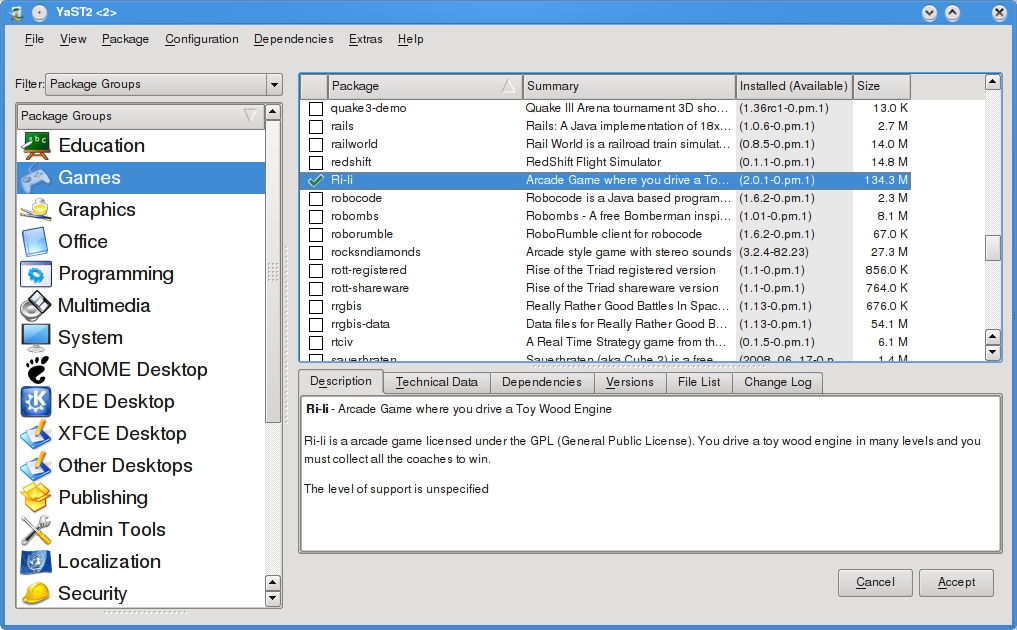Open the Dependencies menu in menu bar
This screenshot has width=1017, height=630.
pos(293,39)
